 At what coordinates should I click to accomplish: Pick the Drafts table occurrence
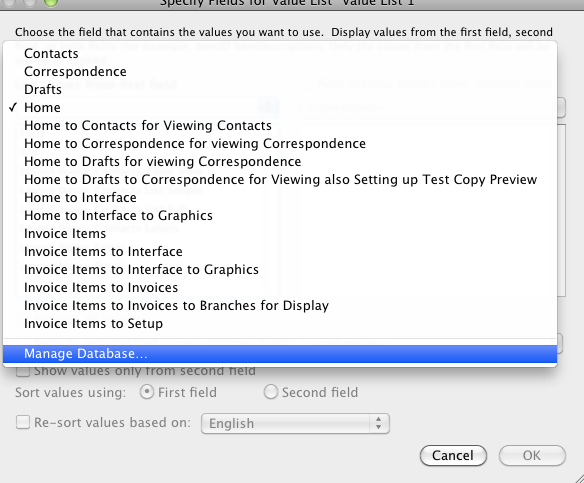click(280, 89)
